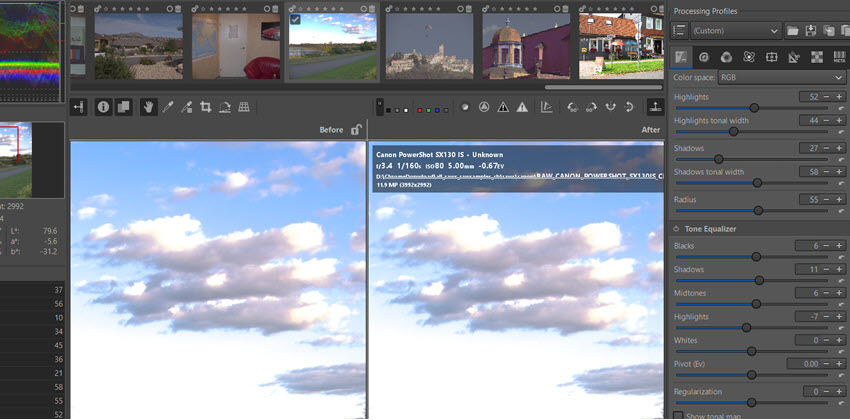This screenshot has width=850, height=420.
Task: Select the Hand navigation tool
Action: [148, 107]
